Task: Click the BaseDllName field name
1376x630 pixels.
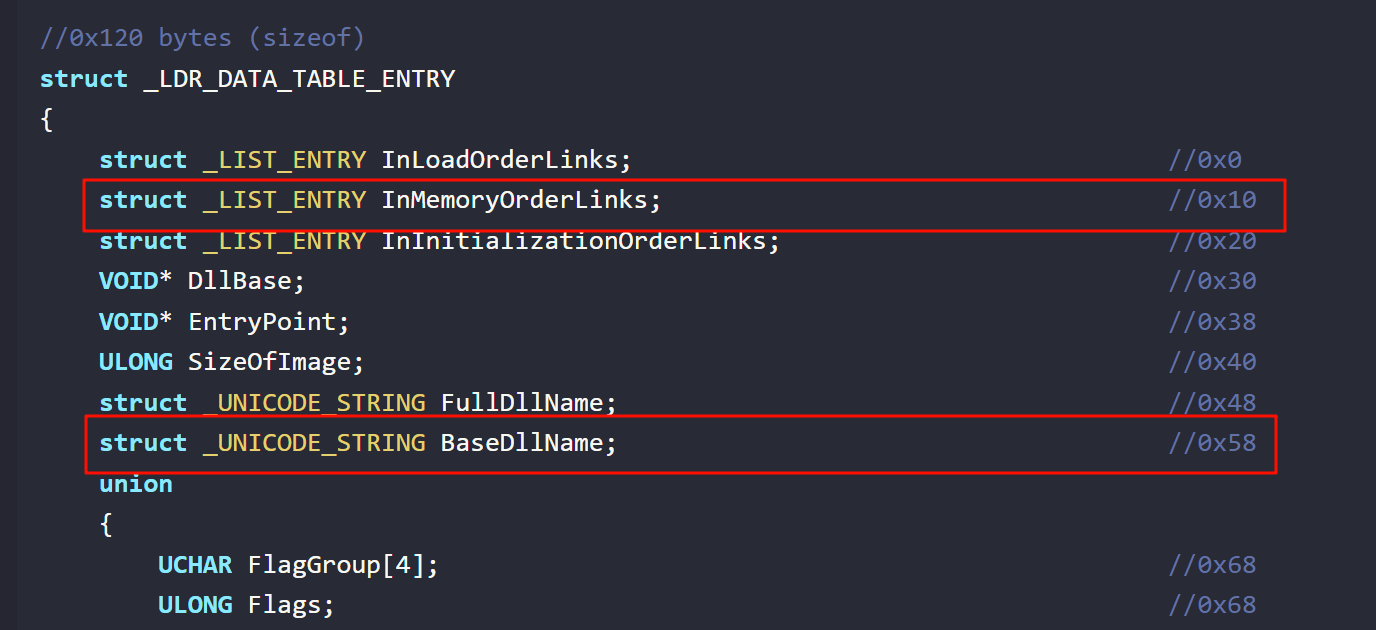Action: click(x=522, y=443)
